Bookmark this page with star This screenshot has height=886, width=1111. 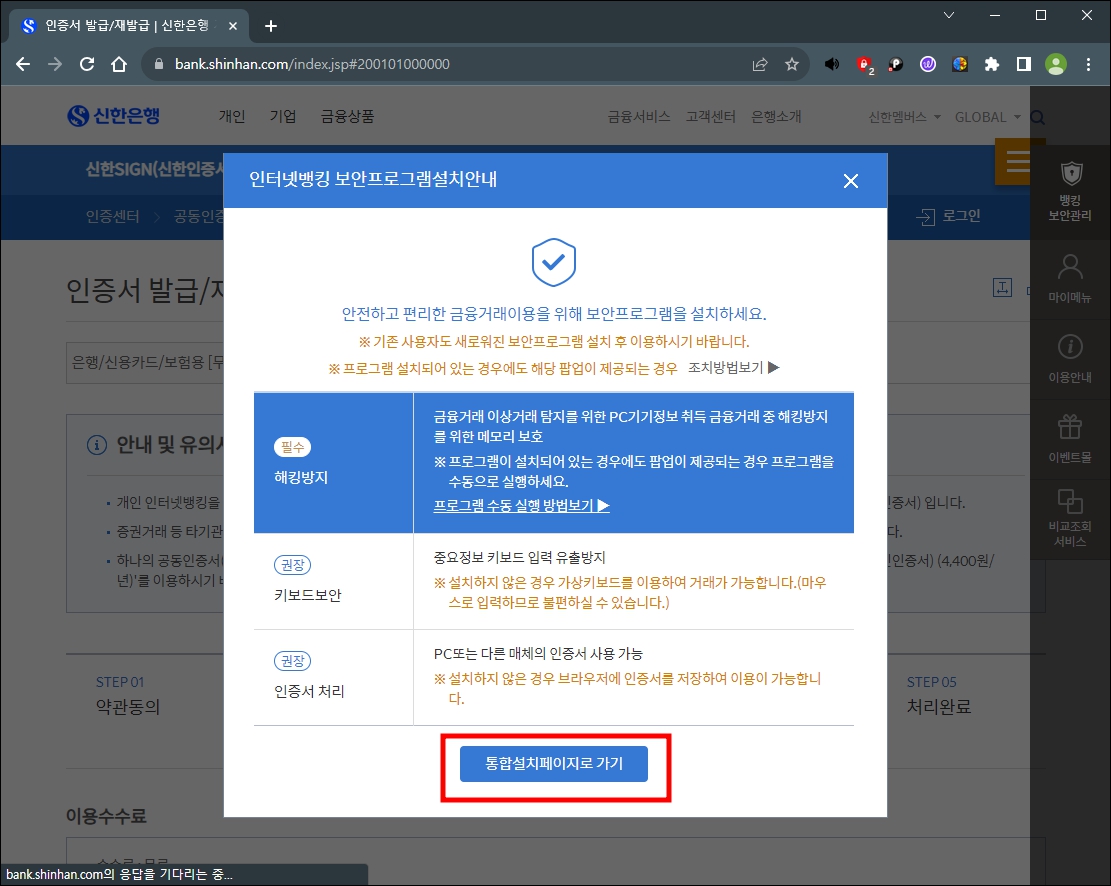792,65
